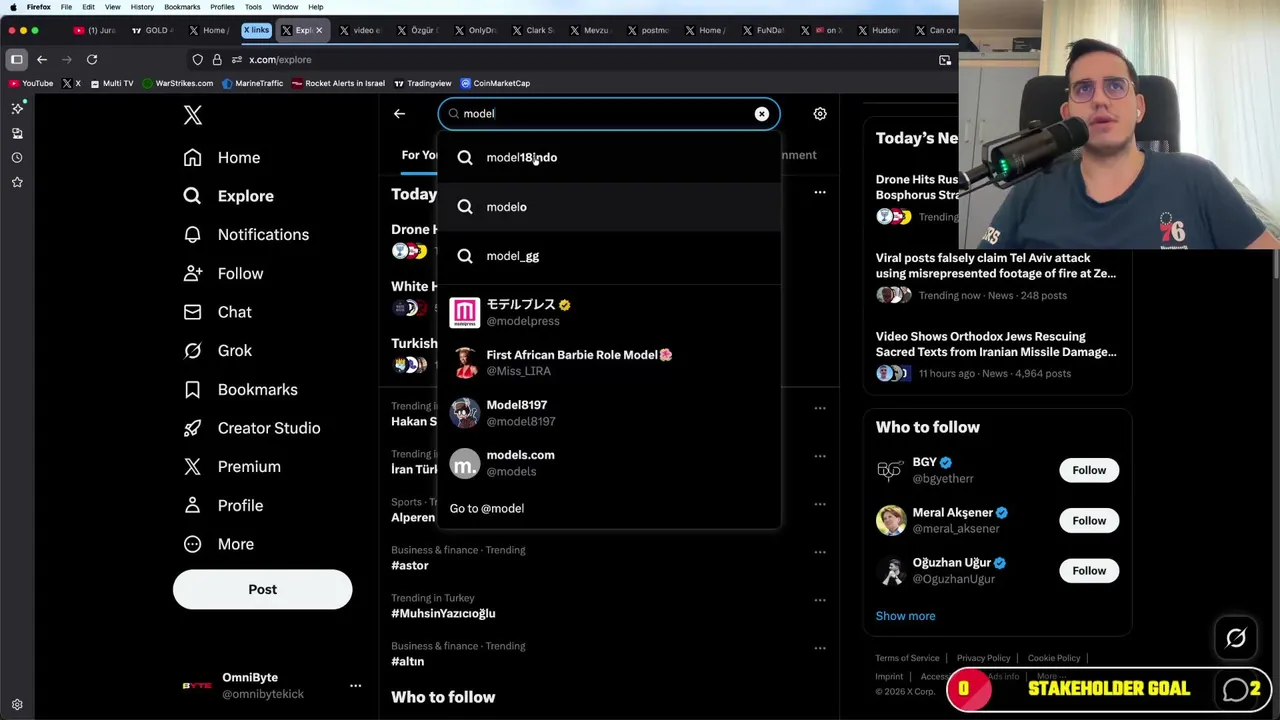Open the #altın trending topic
The height and width of the screenshot is (720, 1280).
point(408,661)
